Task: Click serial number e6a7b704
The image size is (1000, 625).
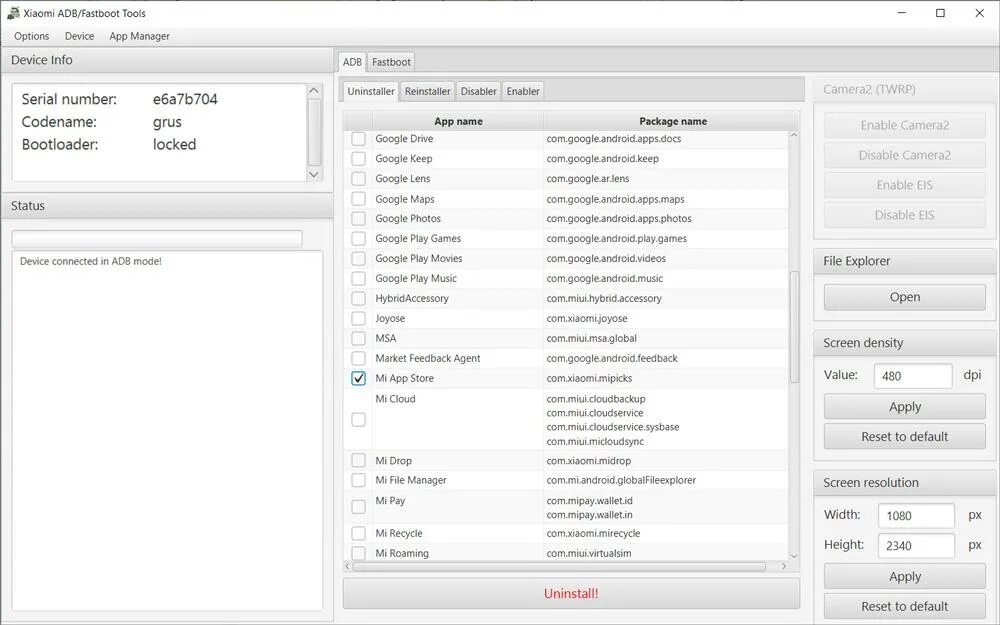Action: pyautogui.click(x=185, y=99)
